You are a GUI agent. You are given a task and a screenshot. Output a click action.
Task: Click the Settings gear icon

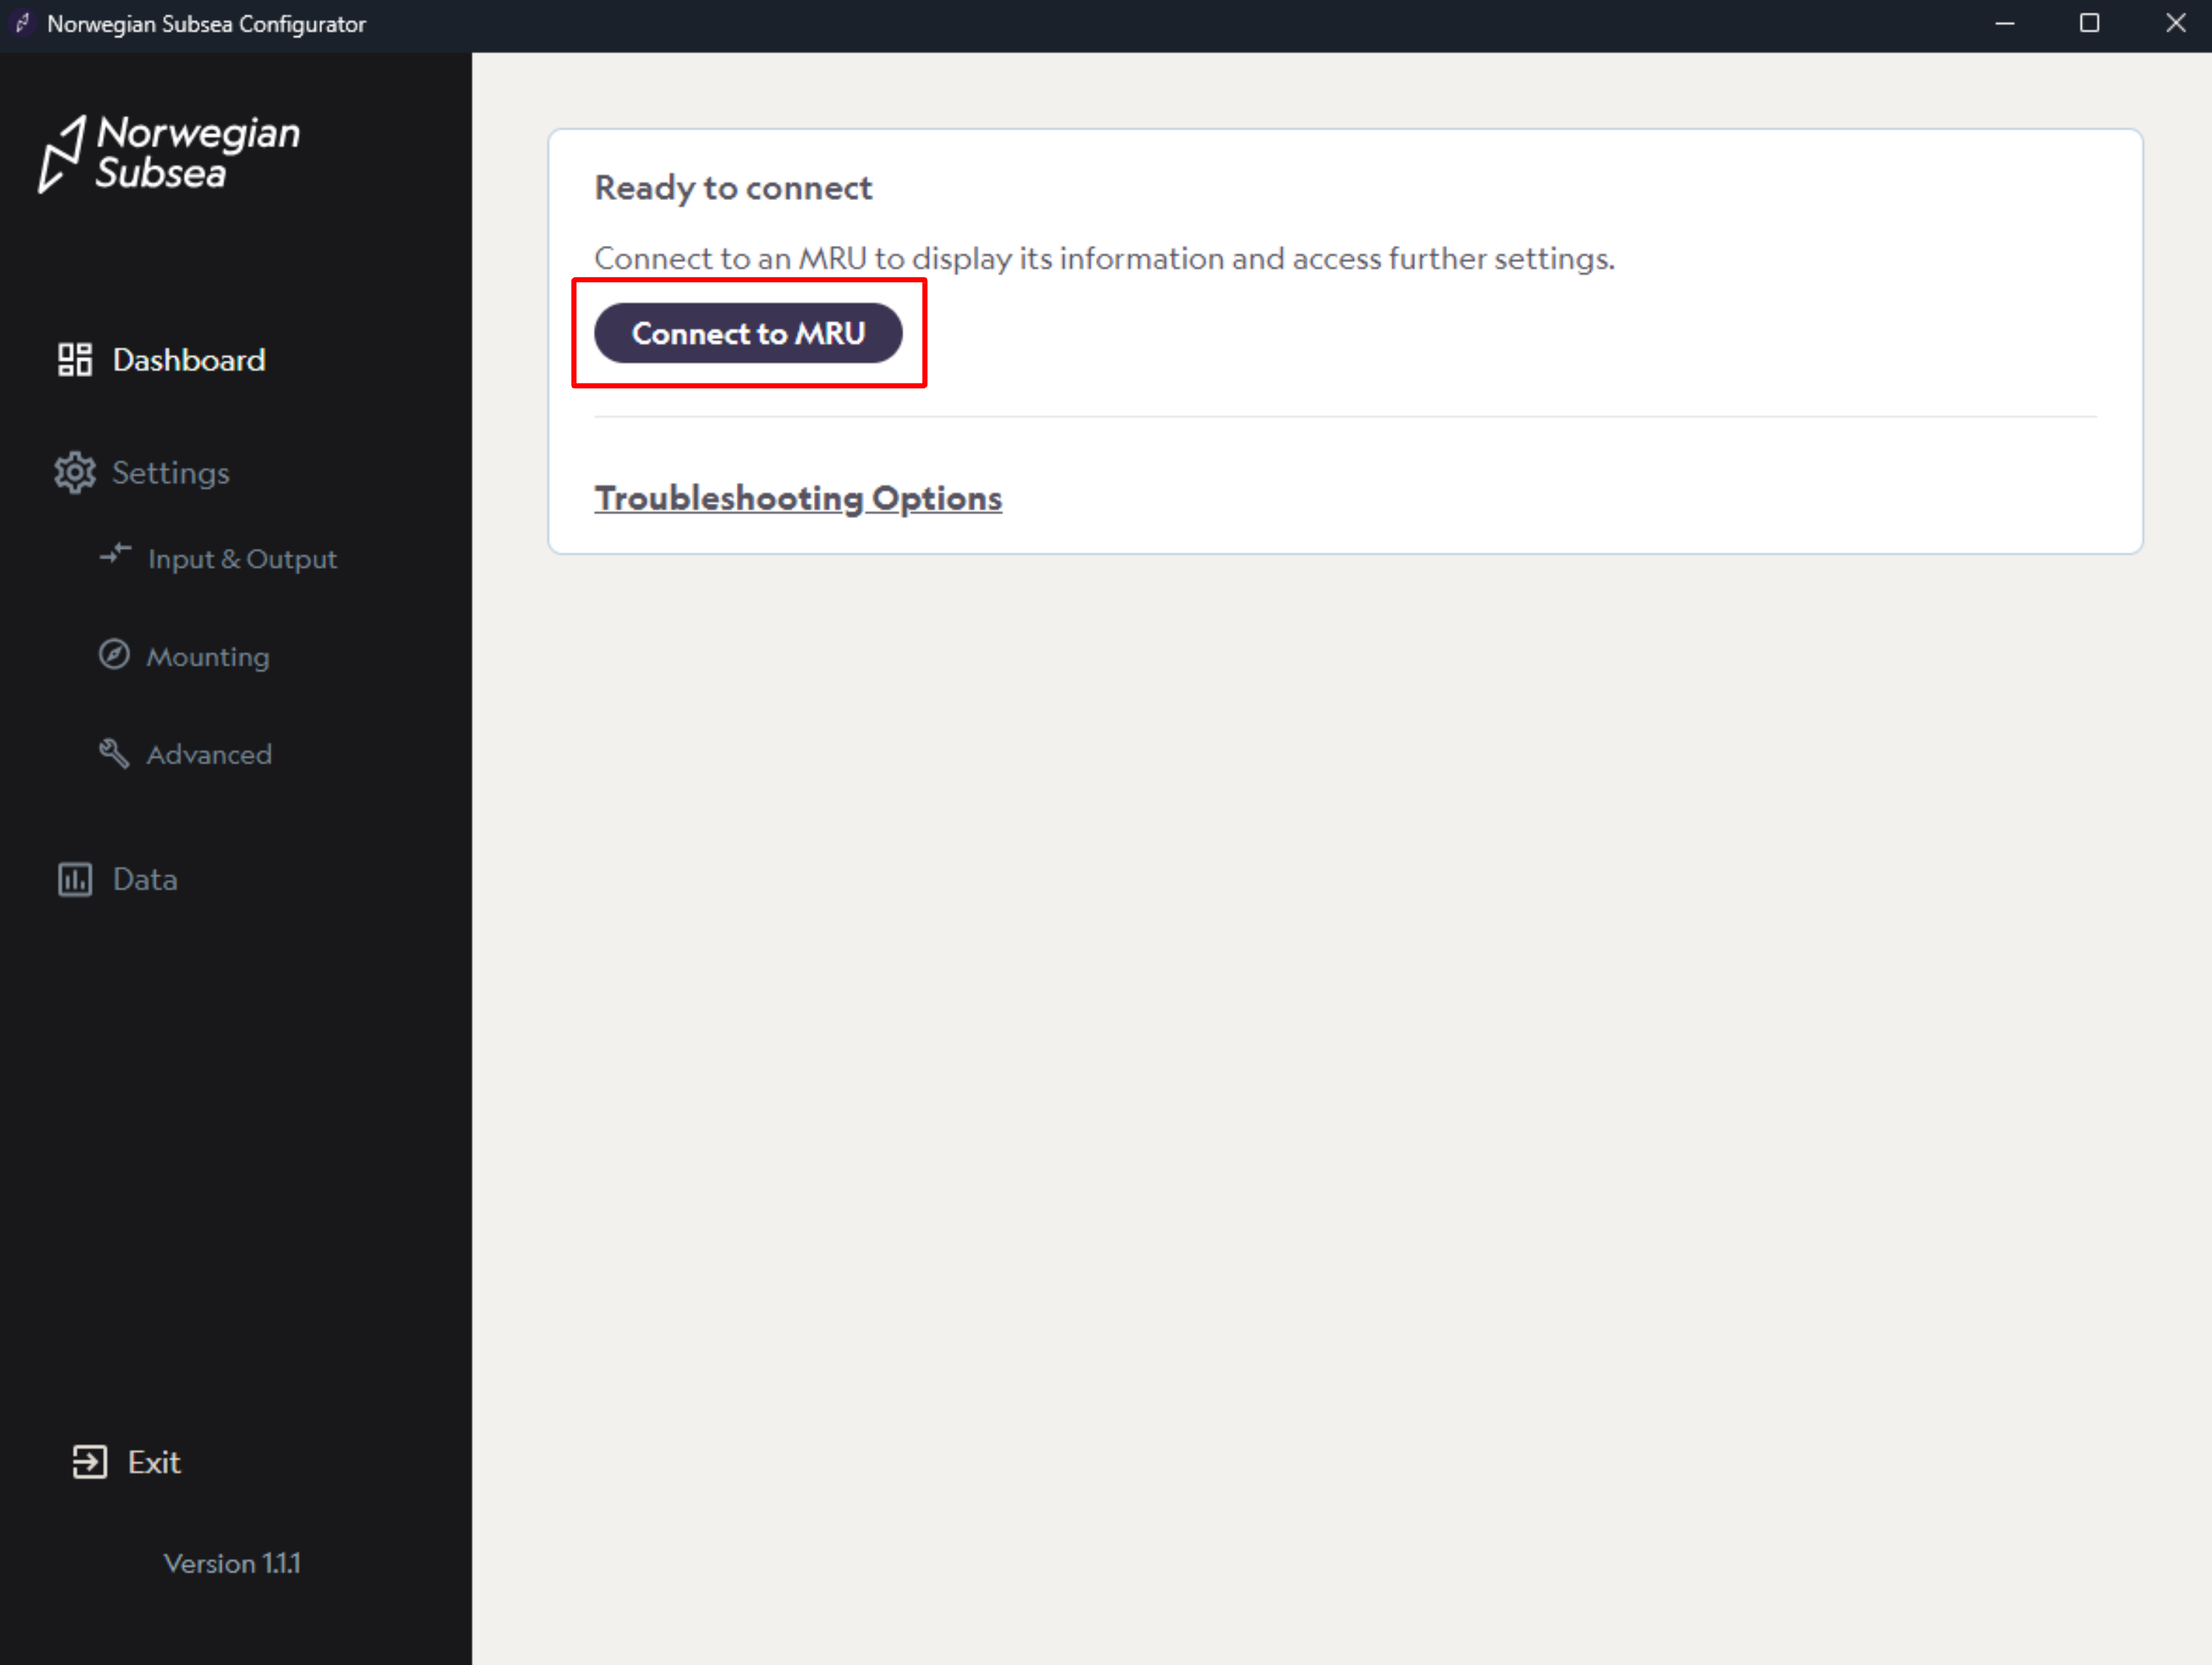click(x=74, y=473)
